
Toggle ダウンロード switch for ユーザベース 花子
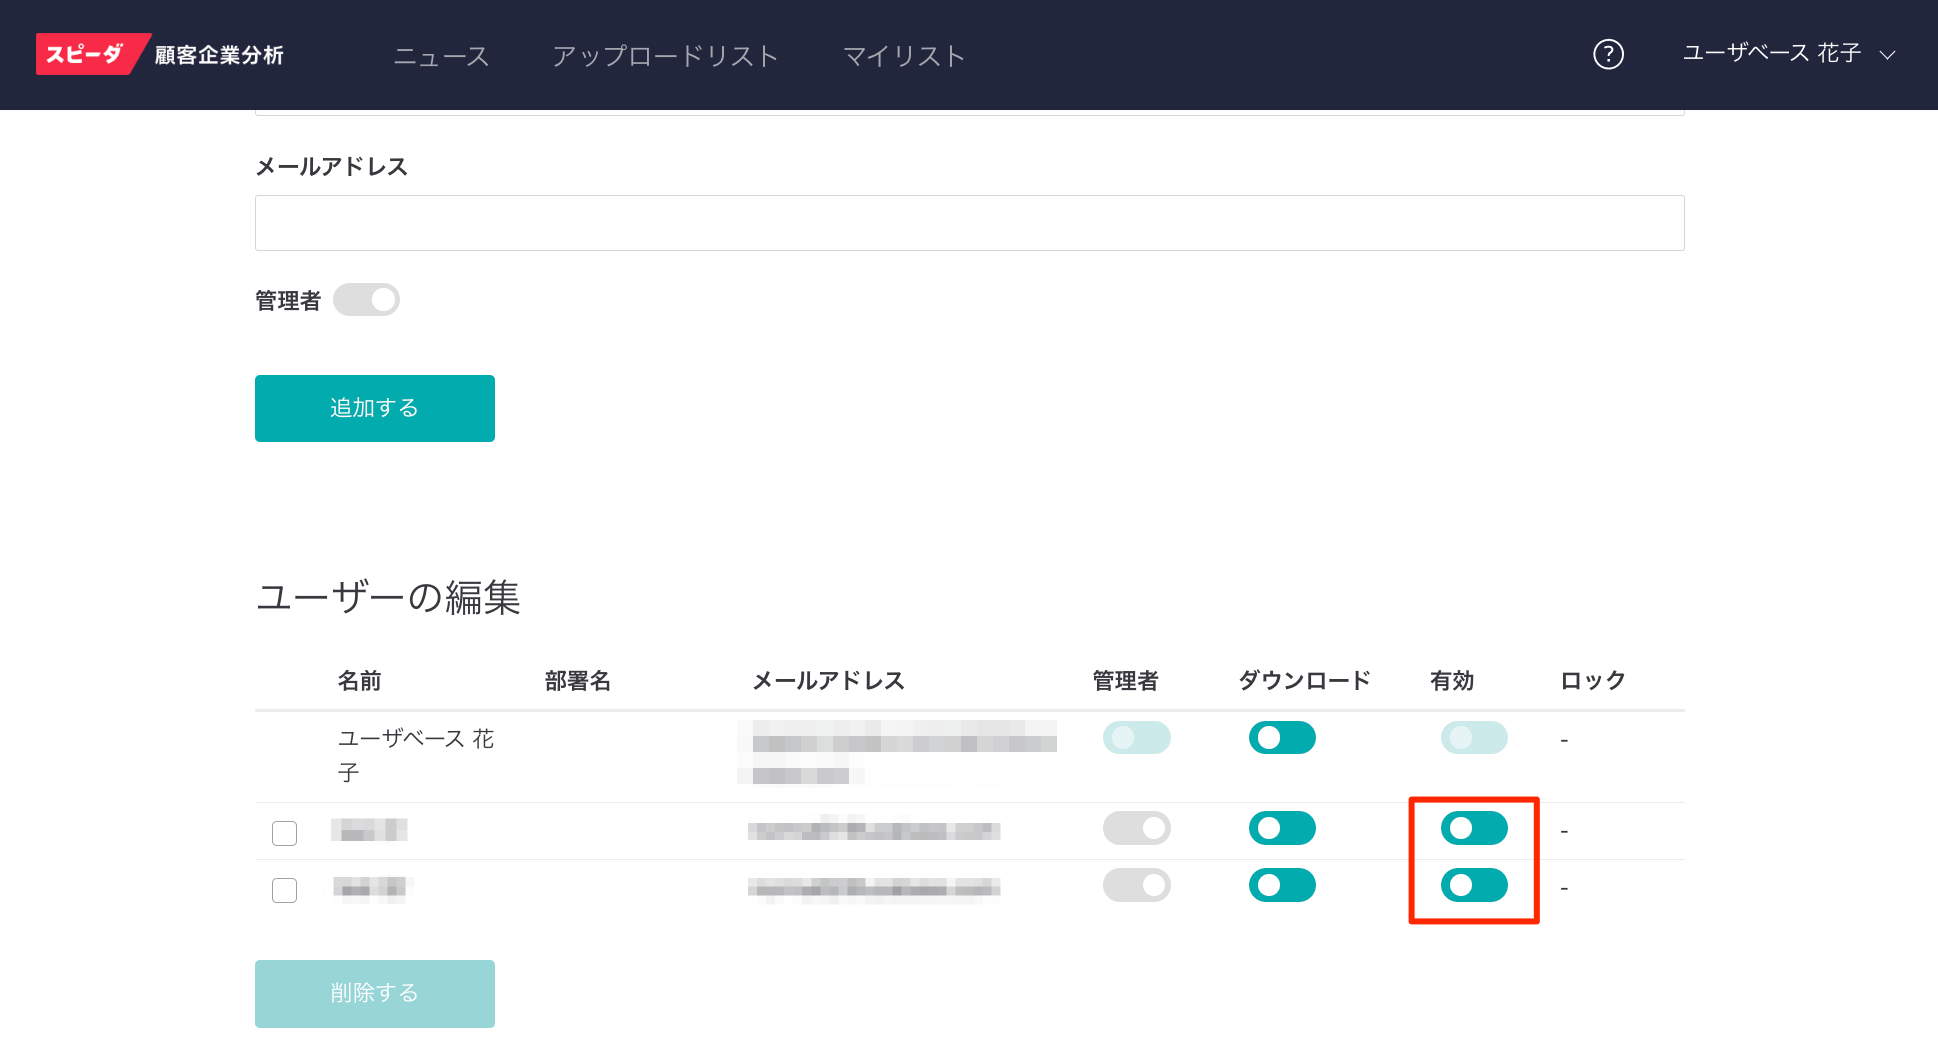[1282, 738]
